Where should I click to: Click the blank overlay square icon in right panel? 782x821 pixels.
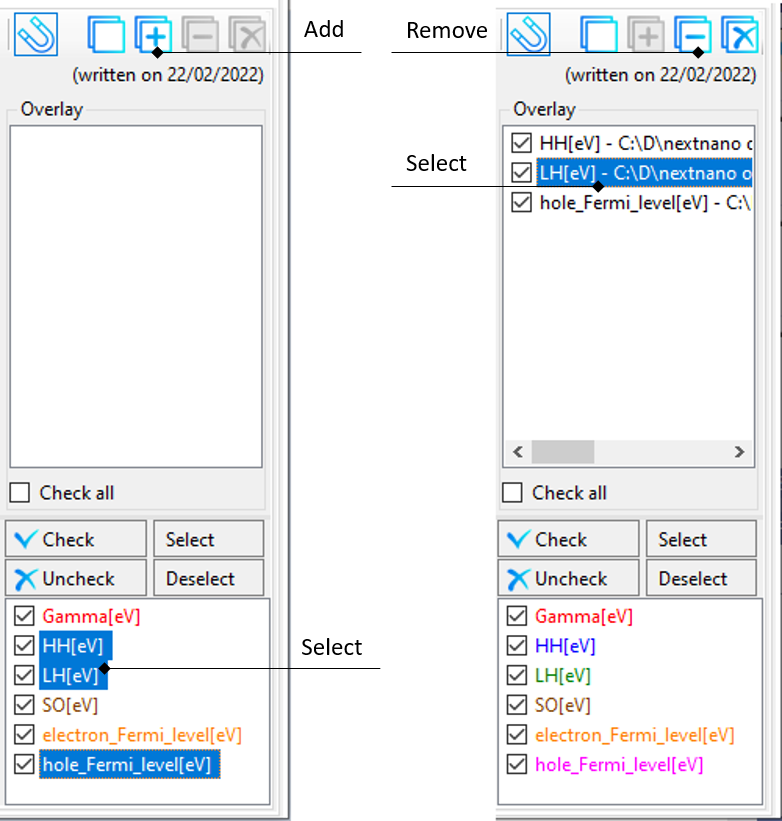coord(600,35)
